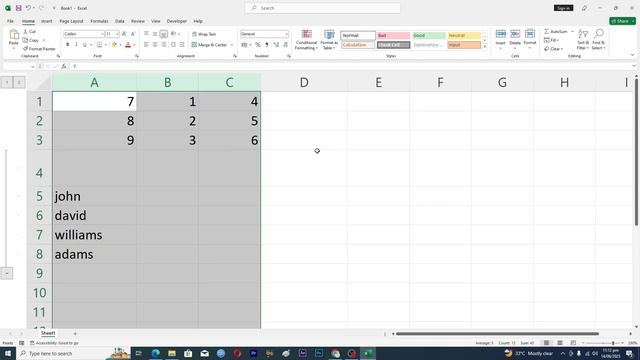
Task: Toggle Center horizontal alignment
Action: click(x=155, y=45)
